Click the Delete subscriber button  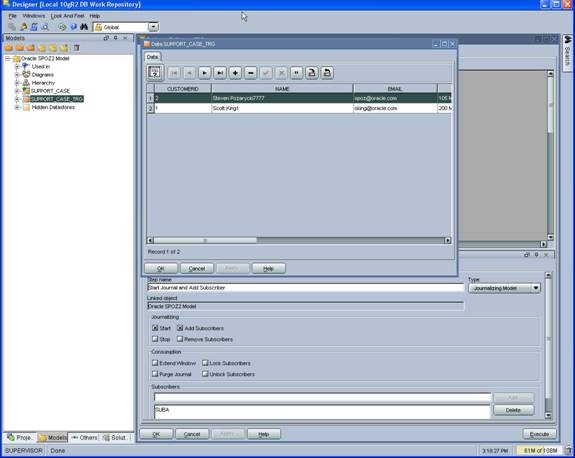(x=513, y=410)
